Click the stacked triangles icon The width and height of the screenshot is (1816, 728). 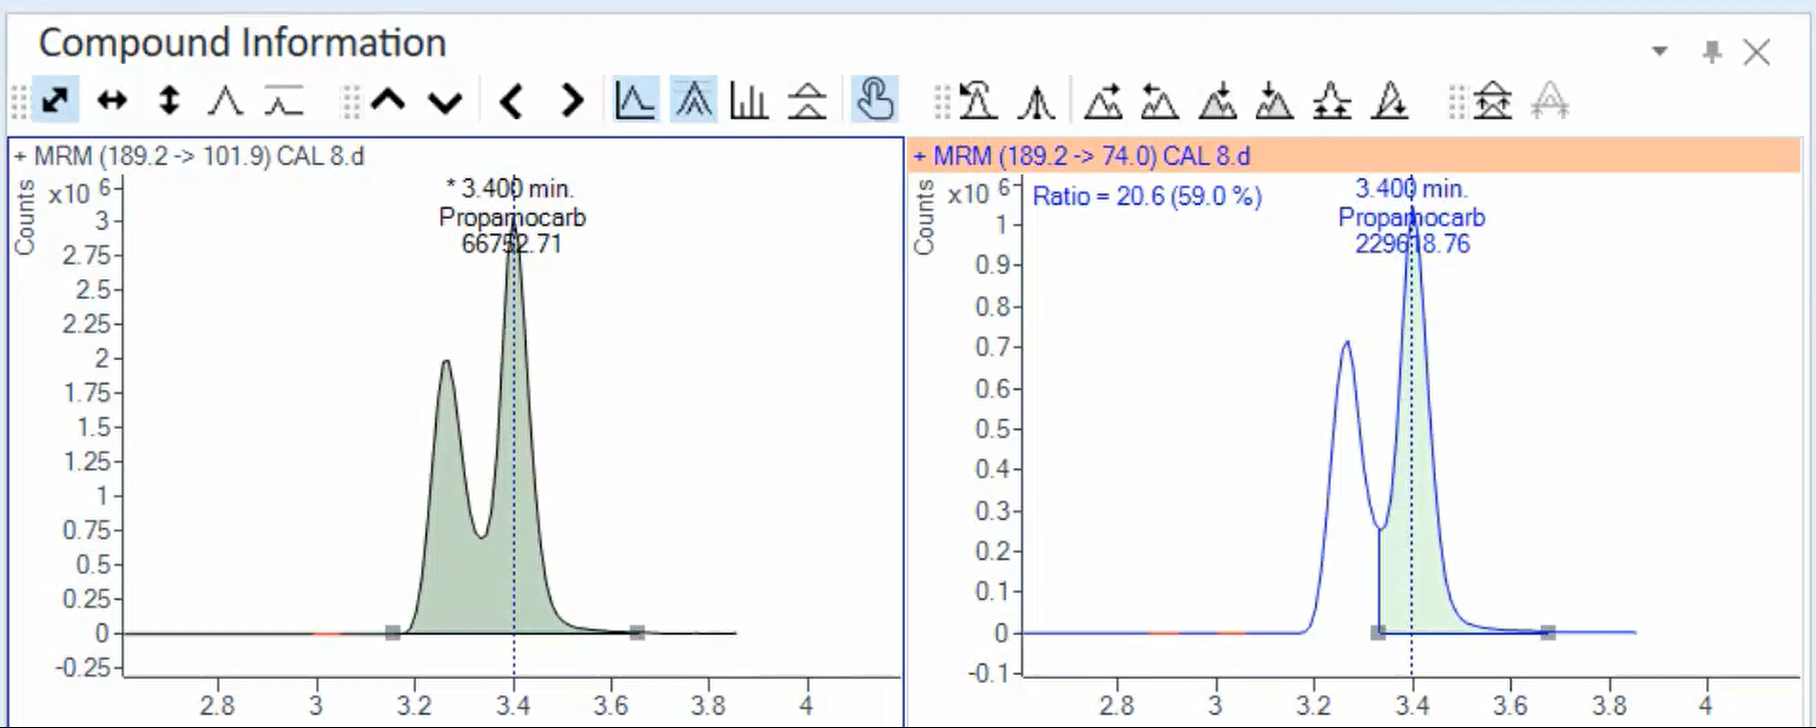(807, 100)
